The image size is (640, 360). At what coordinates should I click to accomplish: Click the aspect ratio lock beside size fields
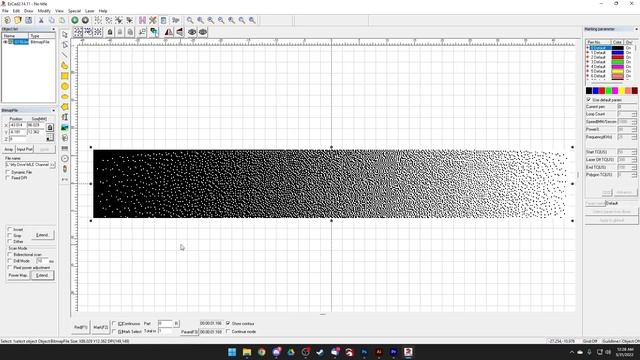click(x=50, y=128)
